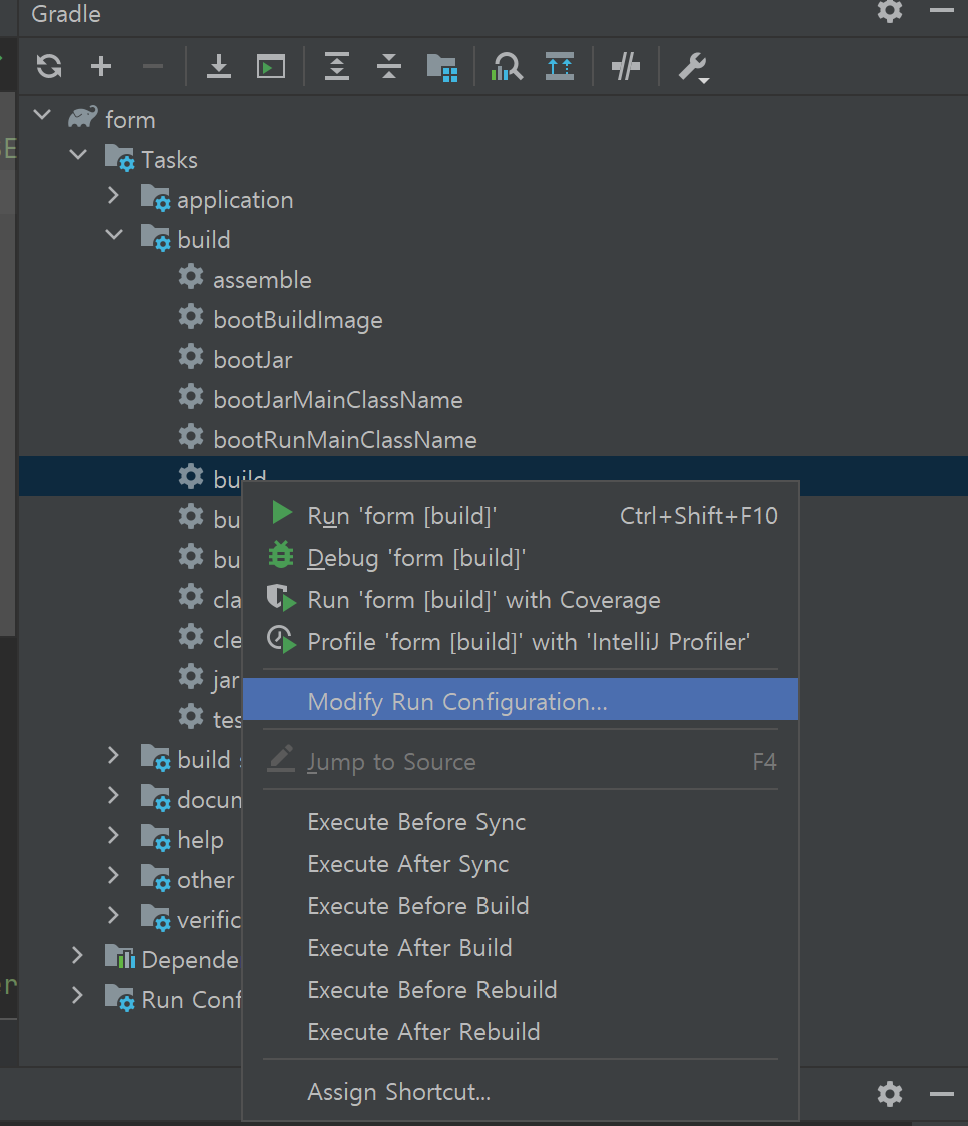The height and width of the screenshot is (1126, 968).
Task: Hide the bottom panel with minus icon
Action: [941, 1094]
